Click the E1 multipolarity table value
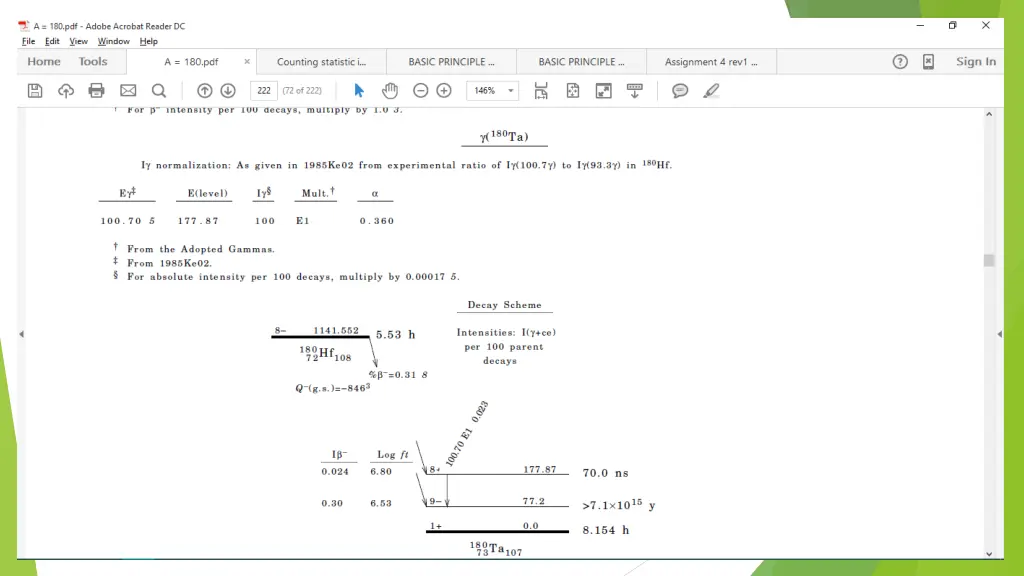1024x576 pixels. [x=302, y=221]
